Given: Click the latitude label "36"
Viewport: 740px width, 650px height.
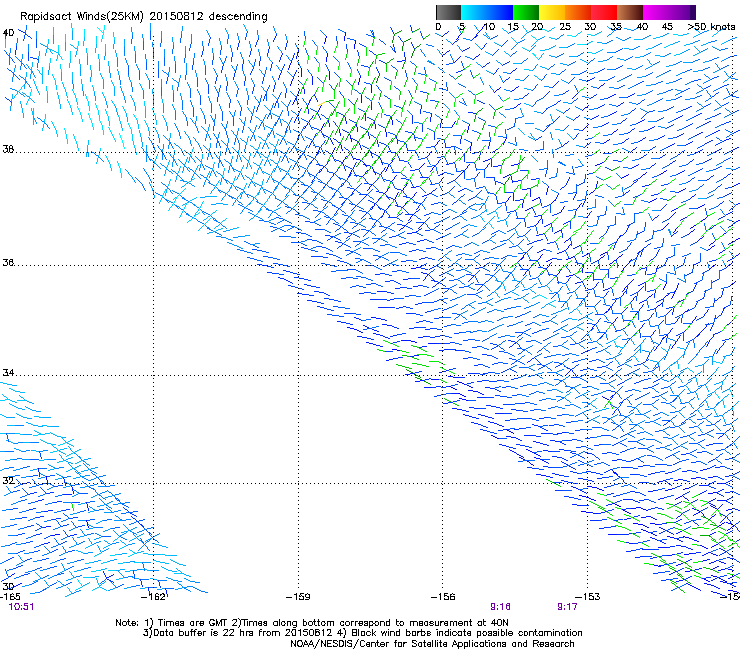Looking at the screenshot, I should click(x=8, y=262).
